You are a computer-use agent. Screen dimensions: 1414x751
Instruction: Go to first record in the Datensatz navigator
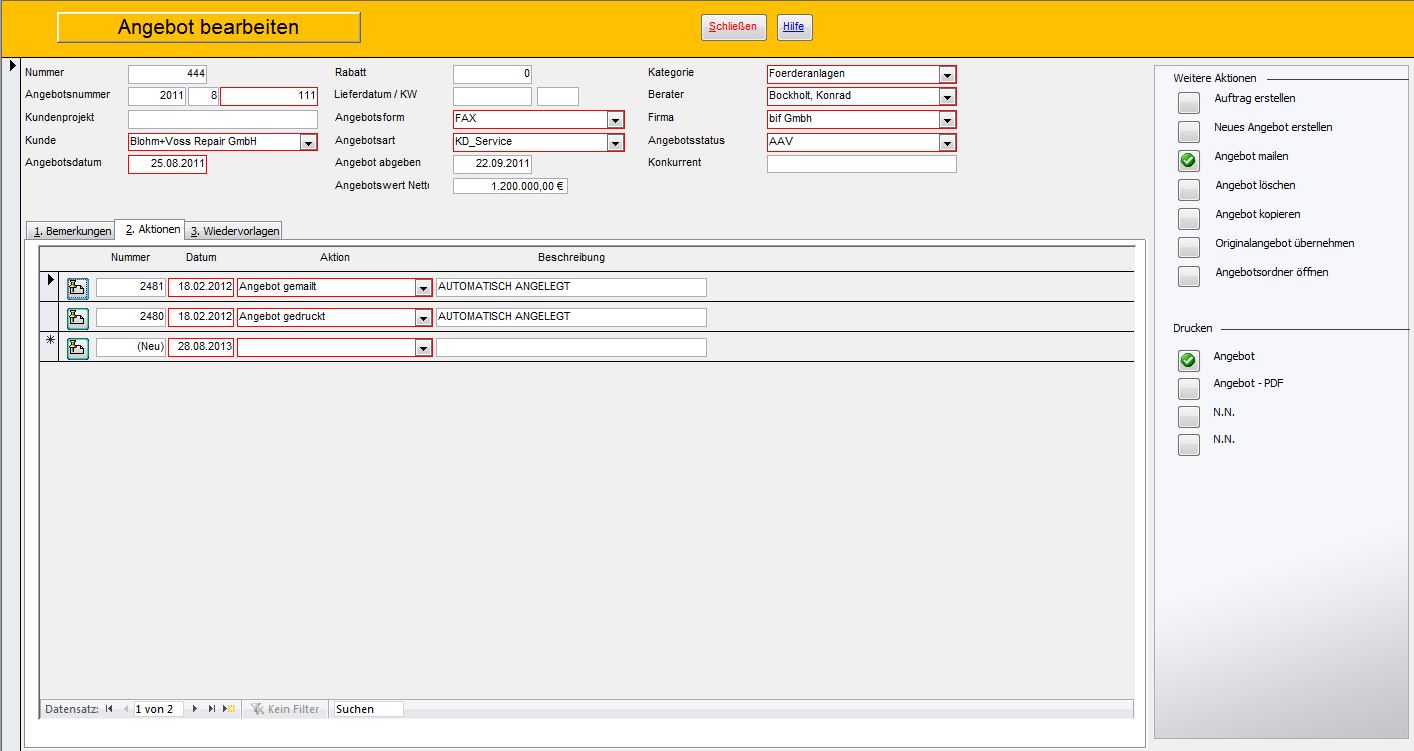coord(108,709)
